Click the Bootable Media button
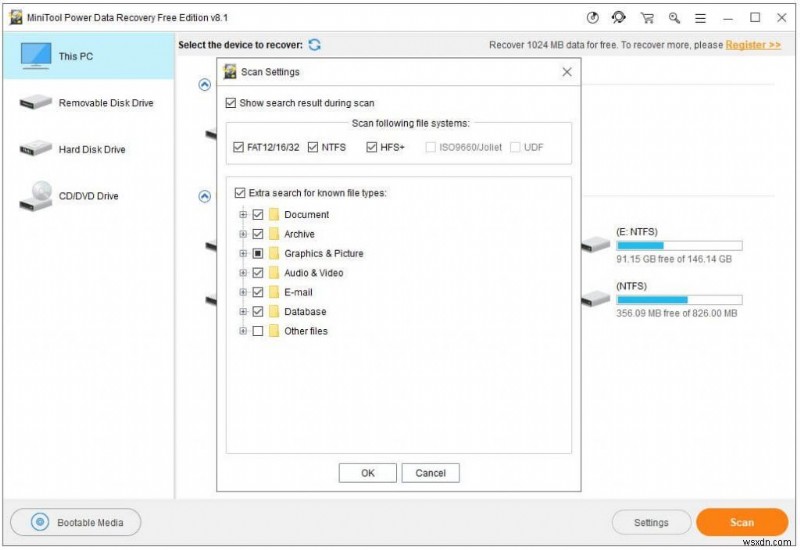Image resolution: width=800 pixels, height=550 pixels. 76,522
